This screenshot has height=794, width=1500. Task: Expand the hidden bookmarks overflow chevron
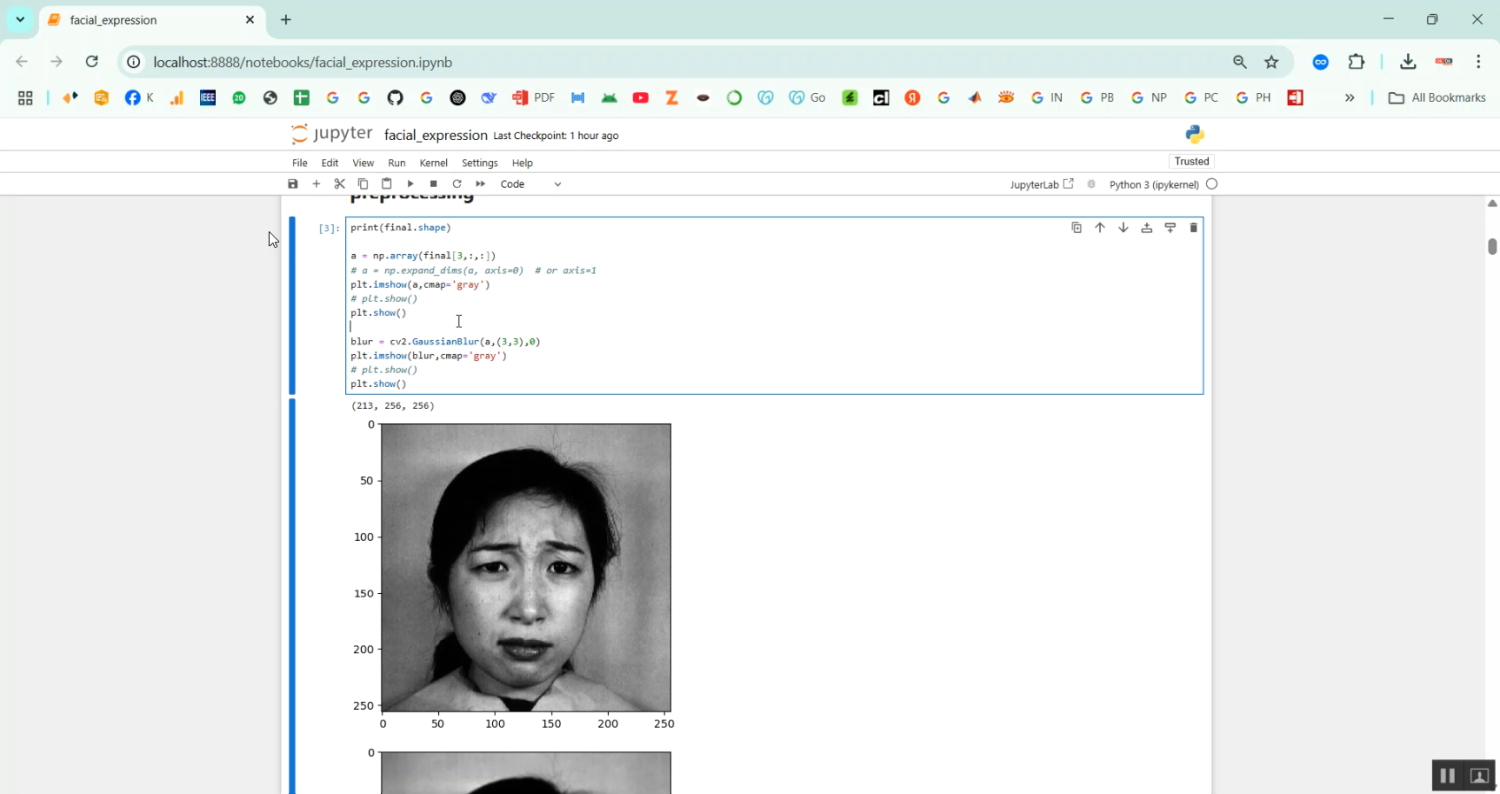pyautogui.click(x=1350, y=97)
